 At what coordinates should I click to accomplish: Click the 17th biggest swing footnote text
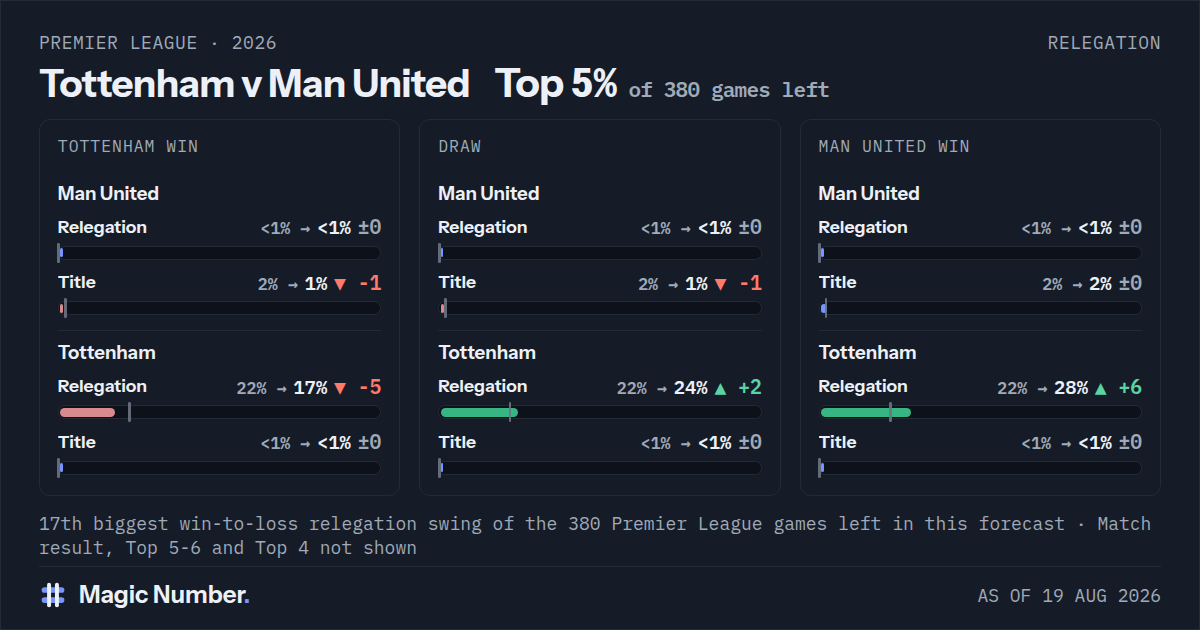pos(595,536)
